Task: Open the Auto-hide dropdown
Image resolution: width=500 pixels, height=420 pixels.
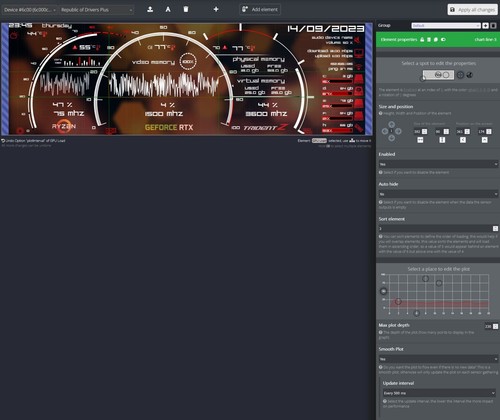Action: [438, 194]
